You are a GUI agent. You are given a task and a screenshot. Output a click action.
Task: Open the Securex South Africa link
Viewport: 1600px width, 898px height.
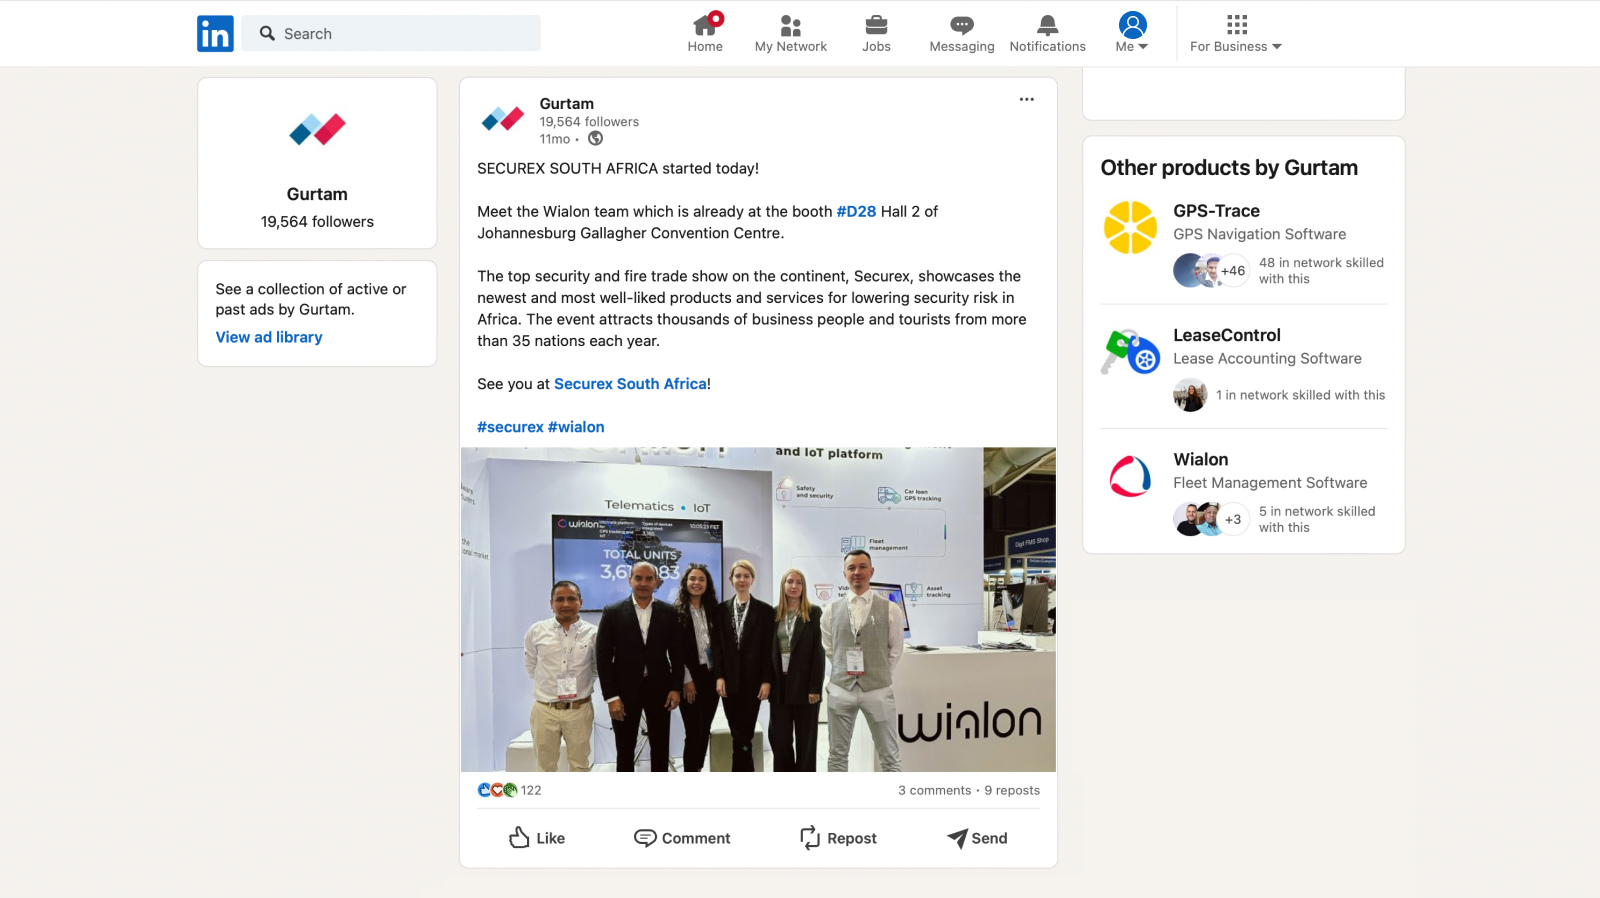[630, 384]
